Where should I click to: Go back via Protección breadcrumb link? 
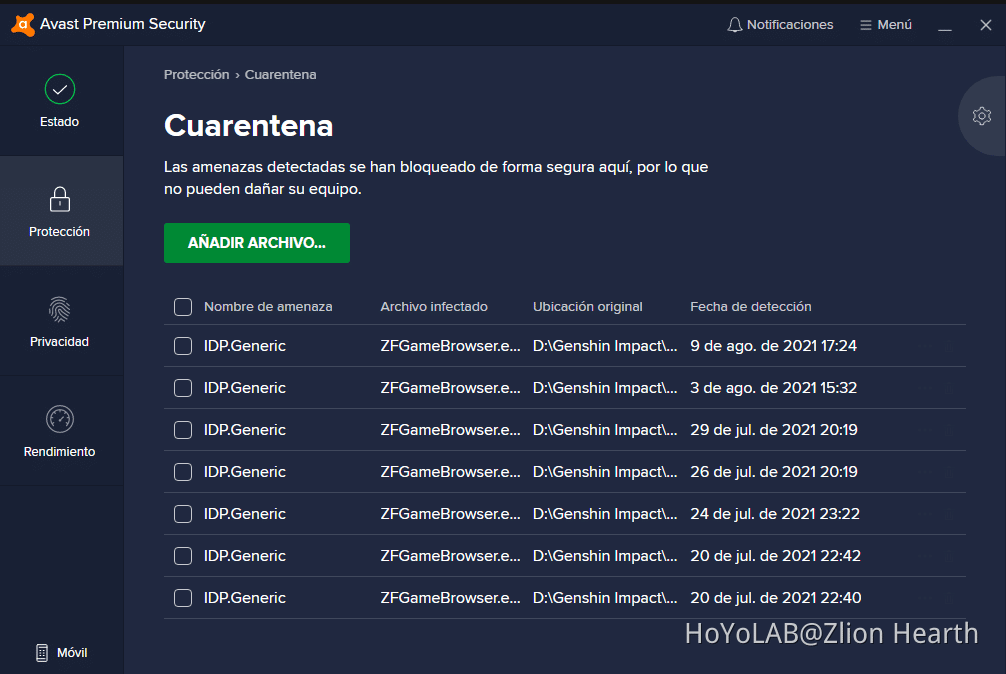click(196, 74)
